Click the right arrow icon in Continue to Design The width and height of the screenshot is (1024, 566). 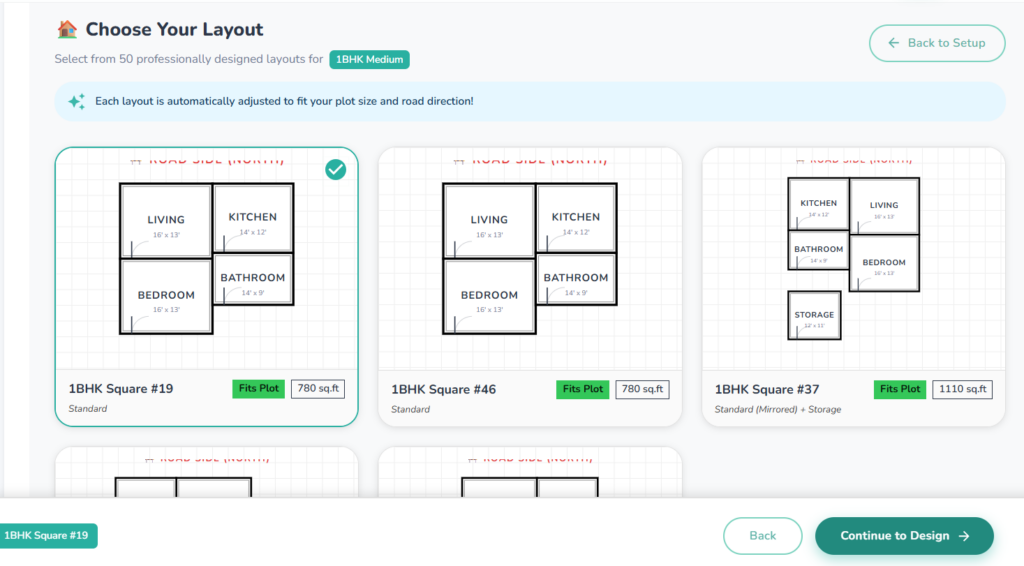(x=964, y=536)
